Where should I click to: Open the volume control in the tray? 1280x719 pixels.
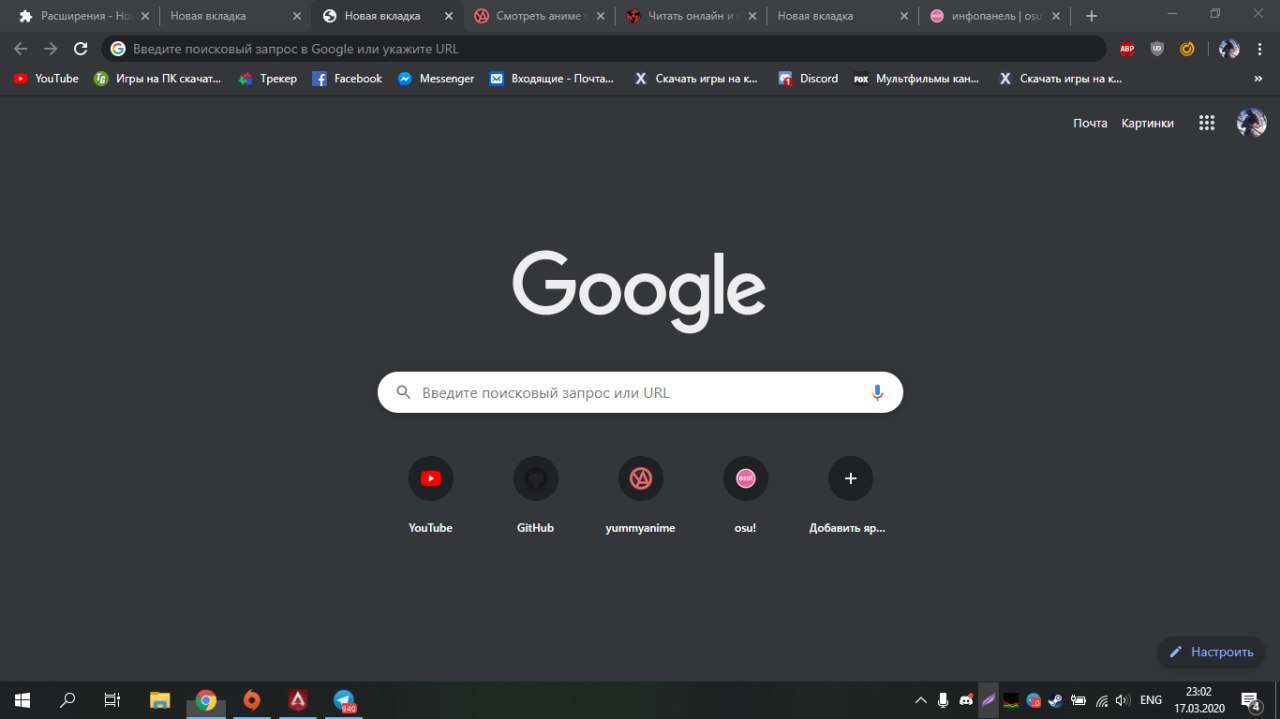(x=1123, y=700)
